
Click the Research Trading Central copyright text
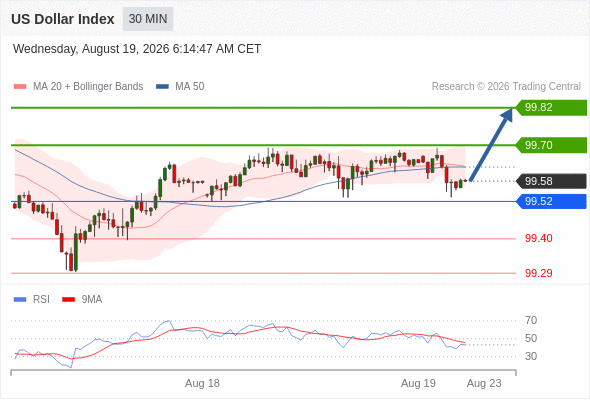pos(506,87)
